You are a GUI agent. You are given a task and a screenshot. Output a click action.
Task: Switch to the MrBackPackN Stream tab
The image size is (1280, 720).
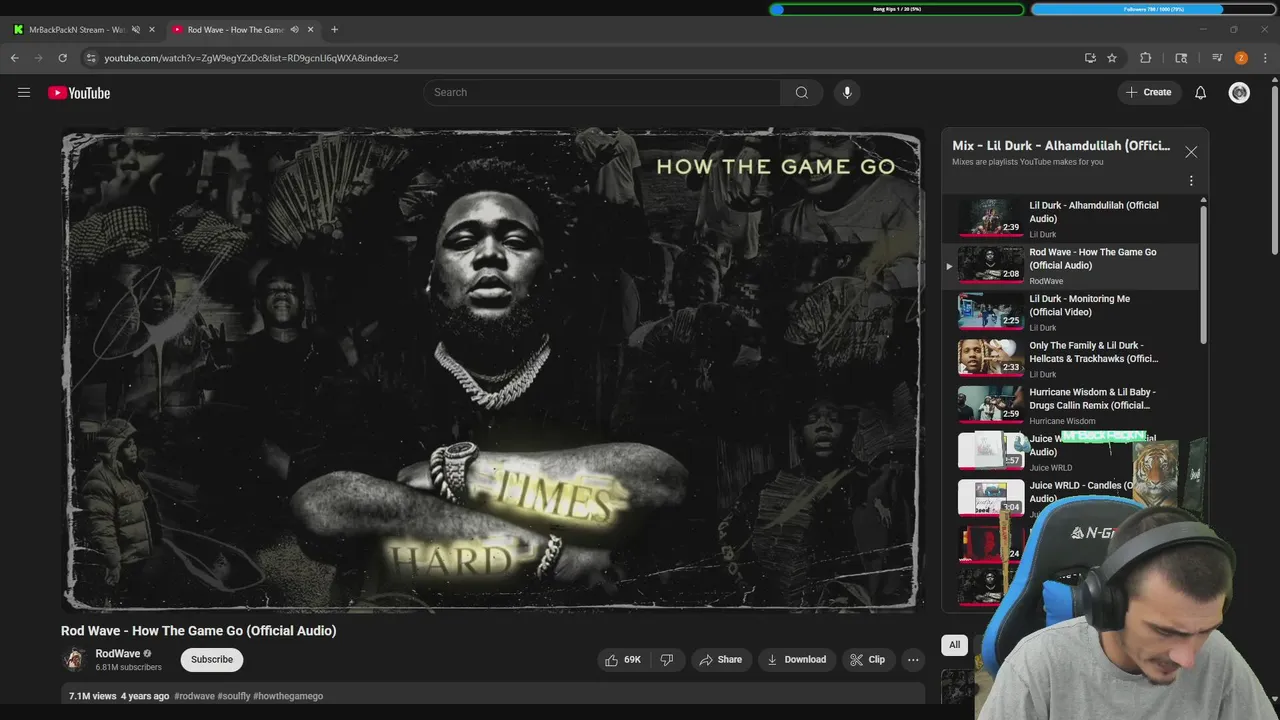pos(76,29)
